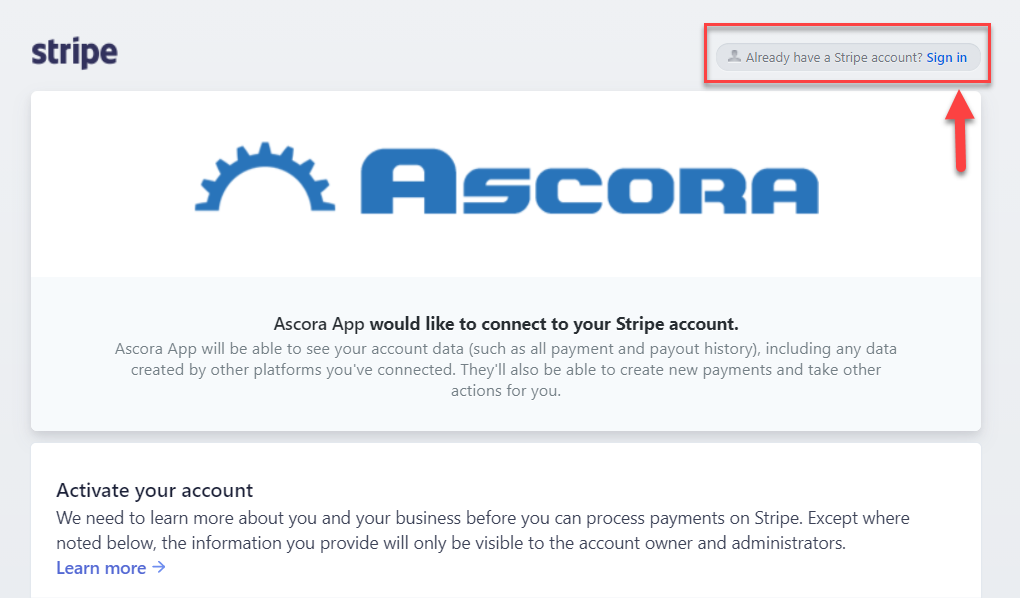Select the "Activate your account" heading
Viewport: 1020px width, 598px height.
[x=155, y=490]
